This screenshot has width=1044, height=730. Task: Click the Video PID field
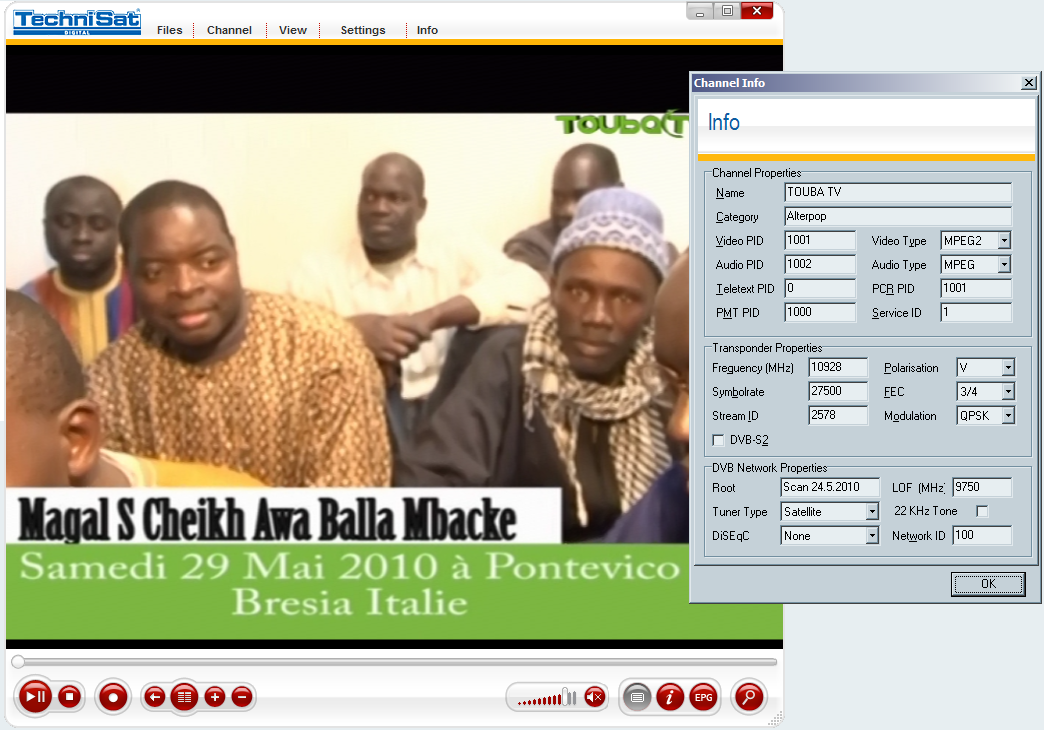(820, 240)
